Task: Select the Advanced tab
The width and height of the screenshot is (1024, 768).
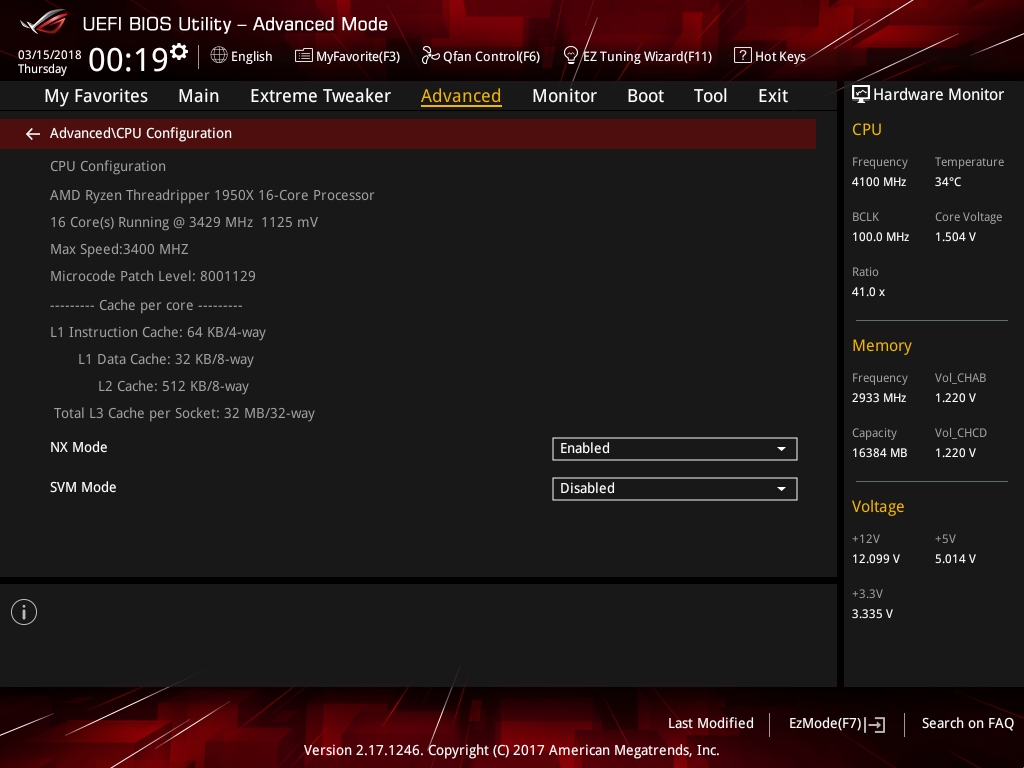Action: pyautogui.click(x=461, y=96)
